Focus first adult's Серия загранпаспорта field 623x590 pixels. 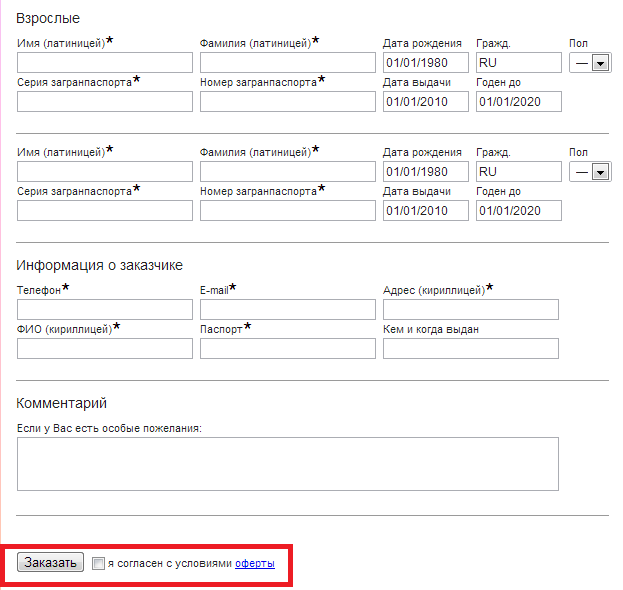(105, 102)
